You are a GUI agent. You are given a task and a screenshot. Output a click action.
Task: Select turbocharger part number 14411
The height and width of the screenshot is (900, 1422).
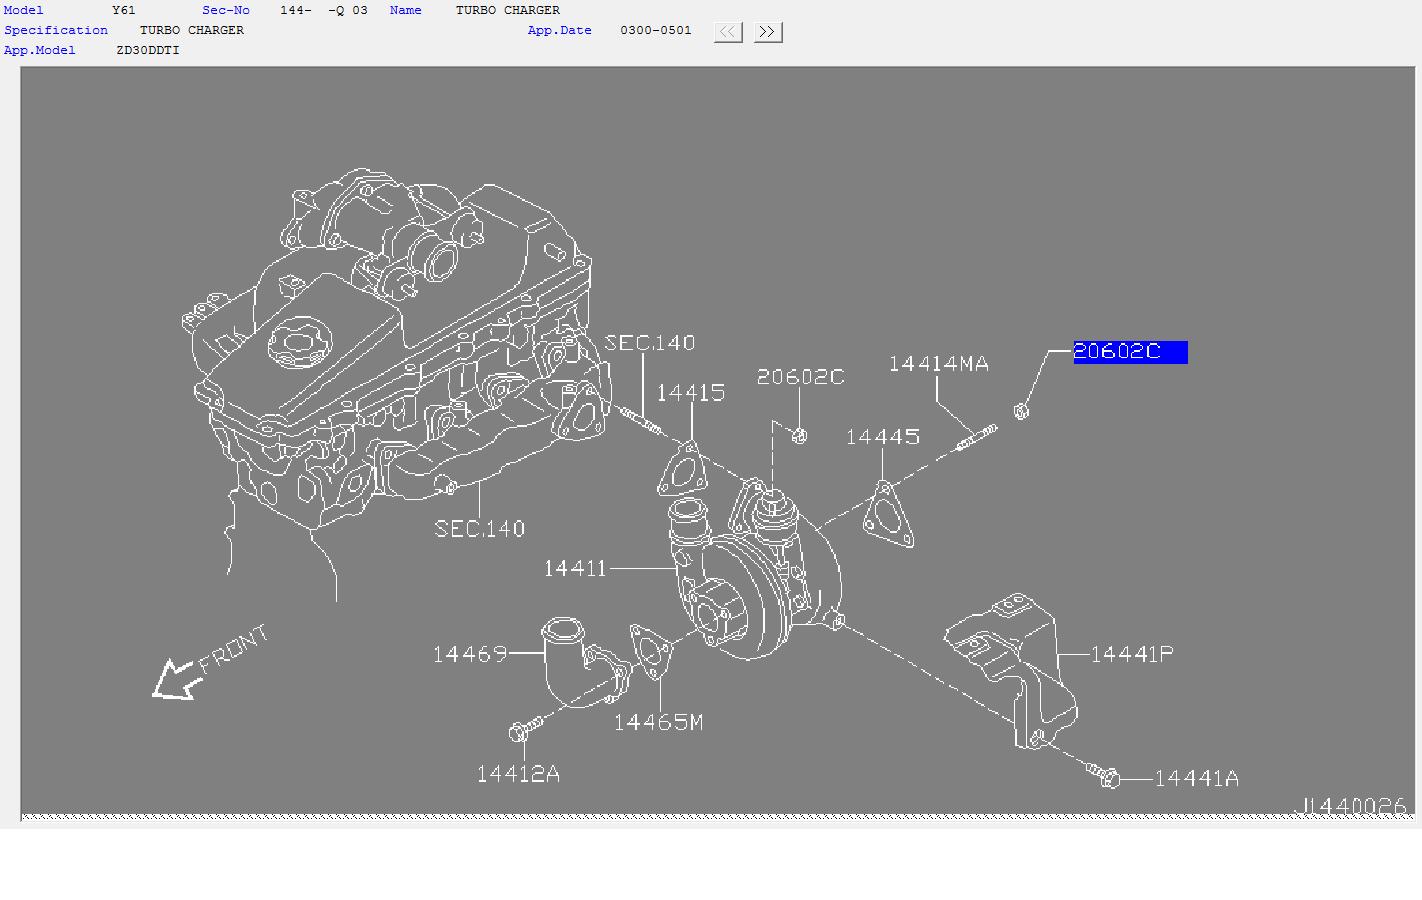575,568
